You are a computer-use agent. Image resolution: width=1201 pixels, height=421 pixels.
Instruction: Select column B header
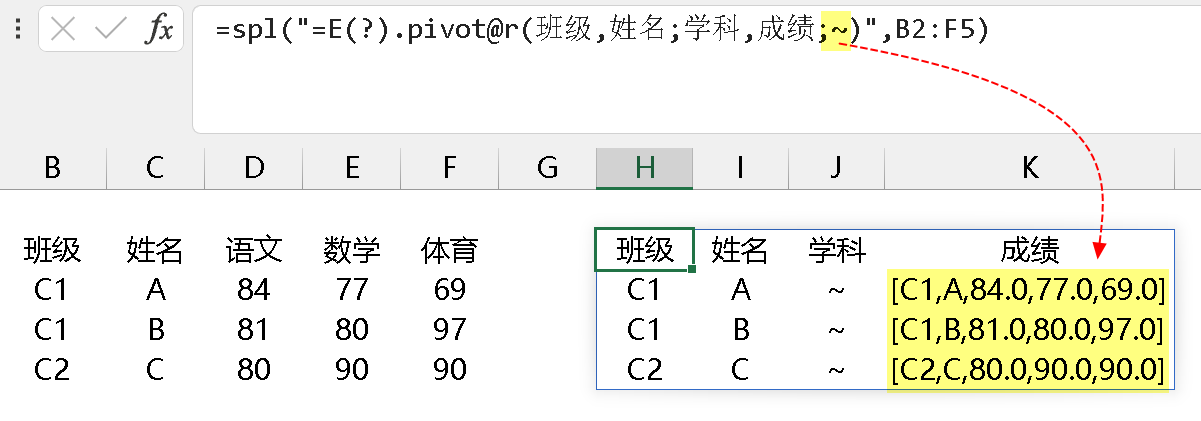[53, 168]
